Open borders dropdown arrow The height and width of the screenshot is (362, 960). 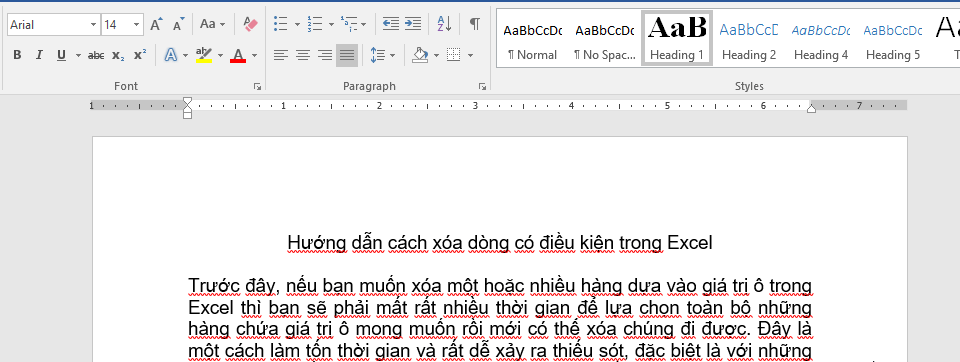[x=470, y=55]
